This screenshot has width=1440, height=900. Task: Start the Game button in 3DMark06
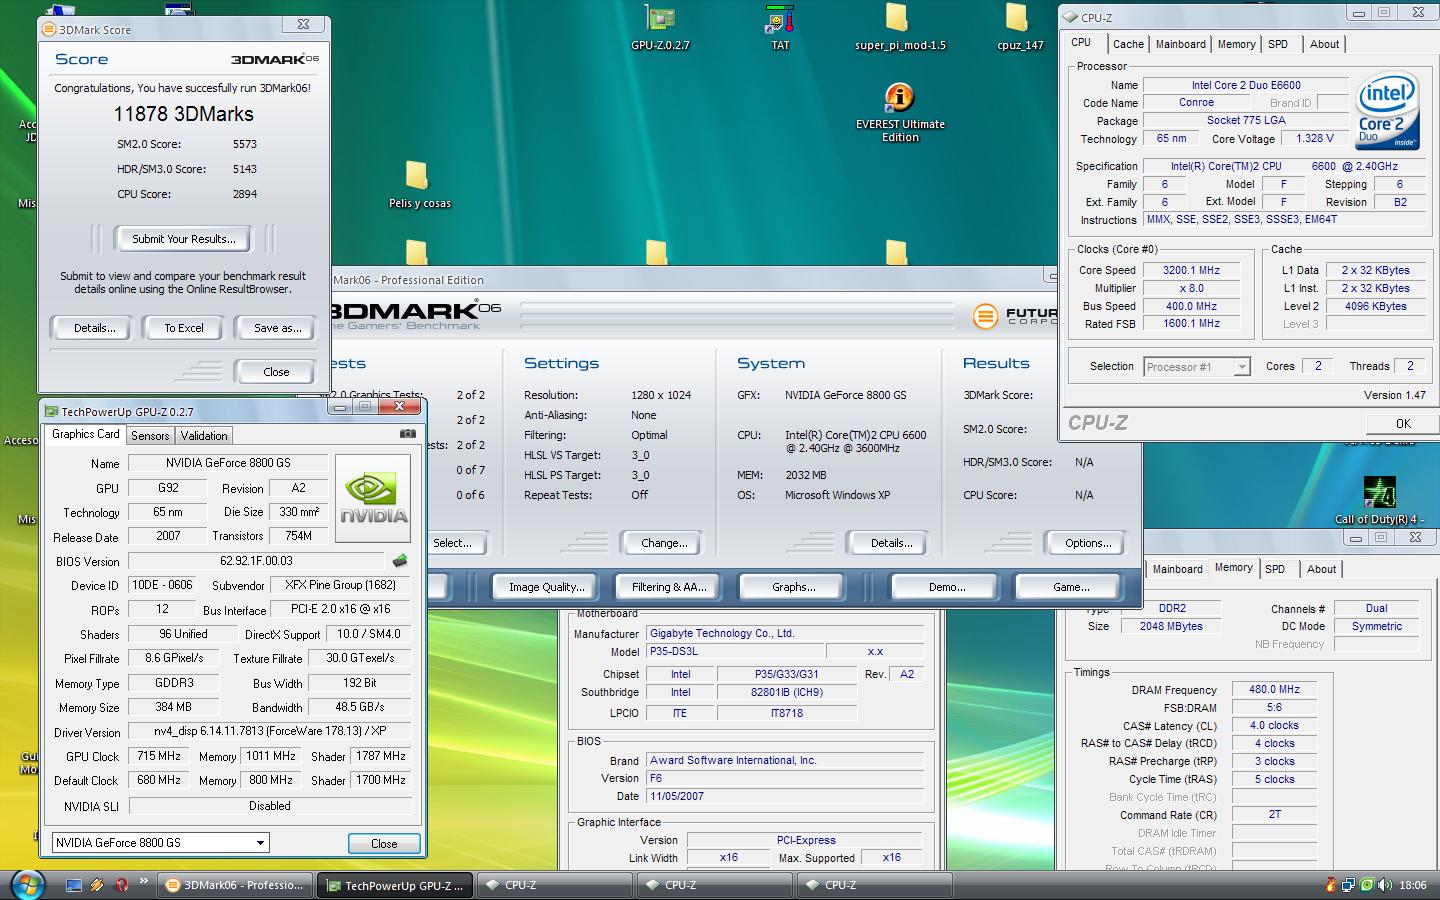(x=1070, y=587)
